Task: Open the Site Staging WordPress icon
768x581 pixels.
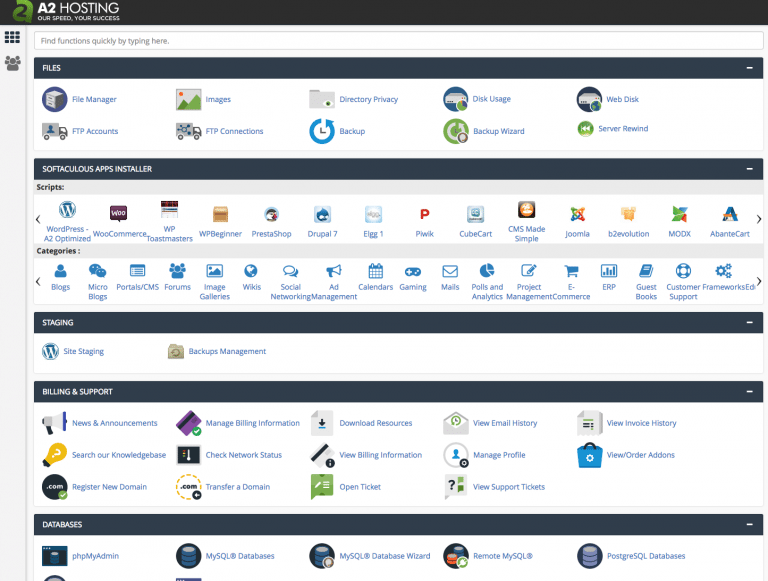Action: click(50, 351)
